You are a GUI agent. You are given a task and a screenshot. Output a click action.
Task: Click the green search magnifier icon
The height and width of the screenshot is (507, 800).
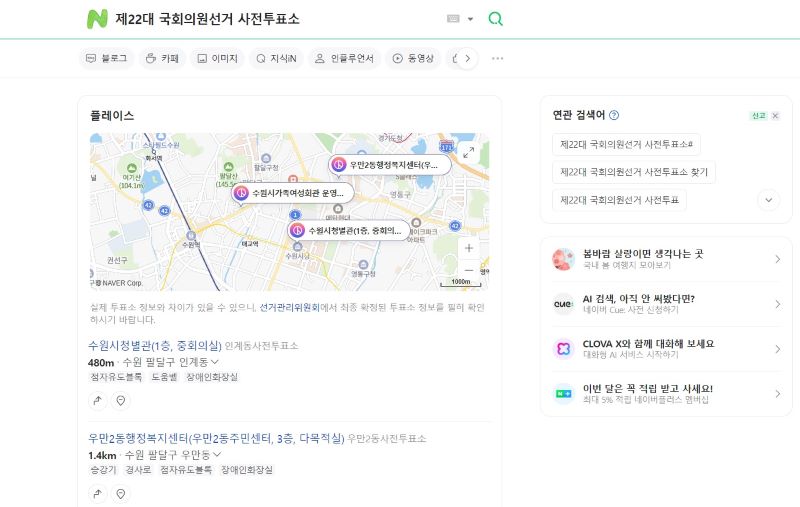pyautogui.click(x=495, y=19)
